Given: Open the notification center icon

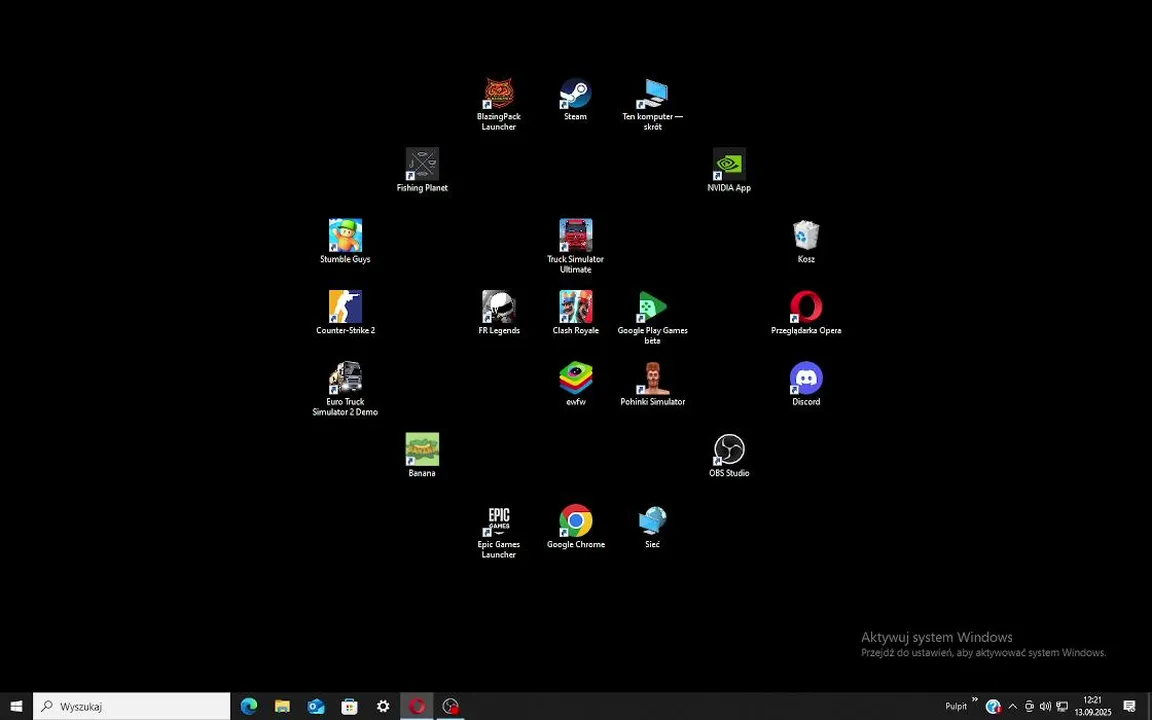Looking at the screenshot, I should [x=1129, y=706].
